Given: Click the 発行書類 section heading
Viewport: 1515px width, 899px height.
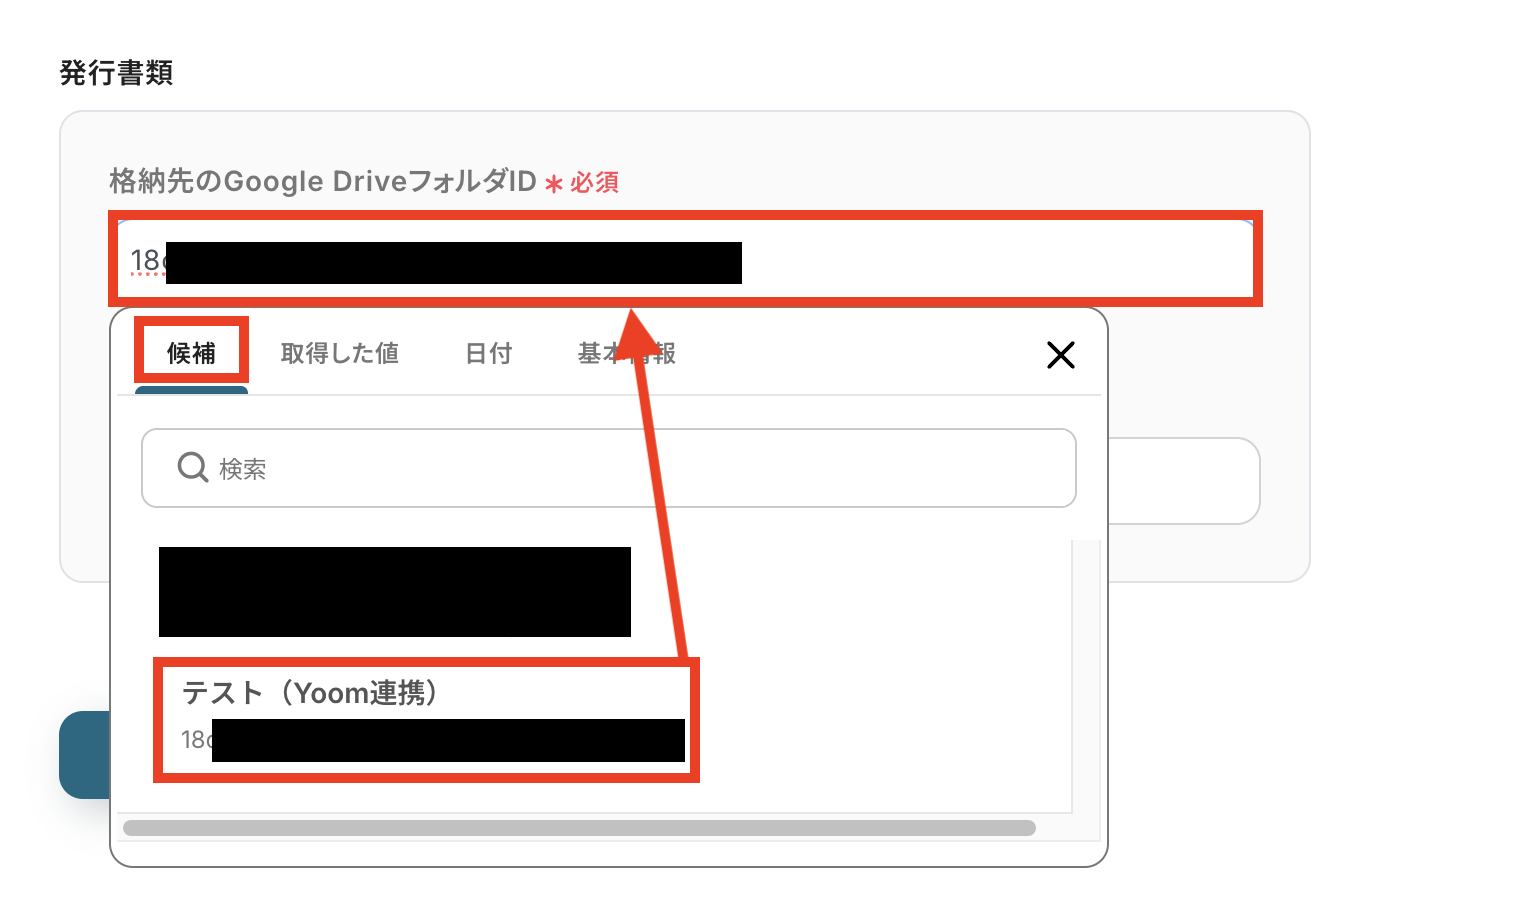Looking at the screenshot, I should (116, 73).
